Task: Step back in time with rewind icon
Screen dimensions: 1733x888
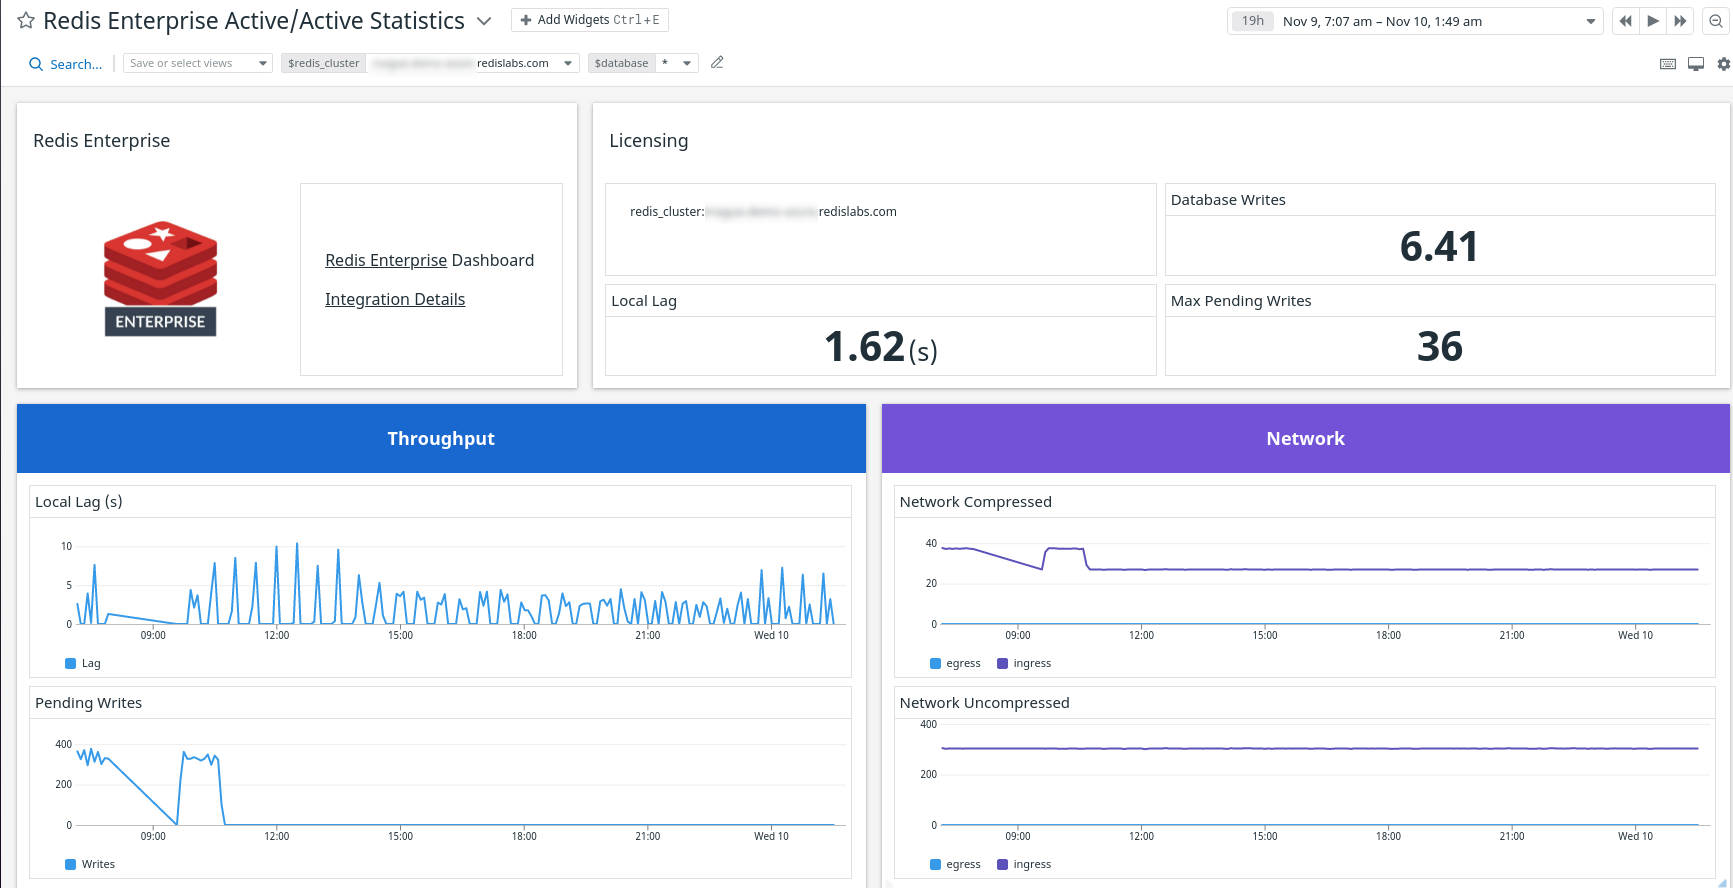Action: click(x=1626, y=21)
